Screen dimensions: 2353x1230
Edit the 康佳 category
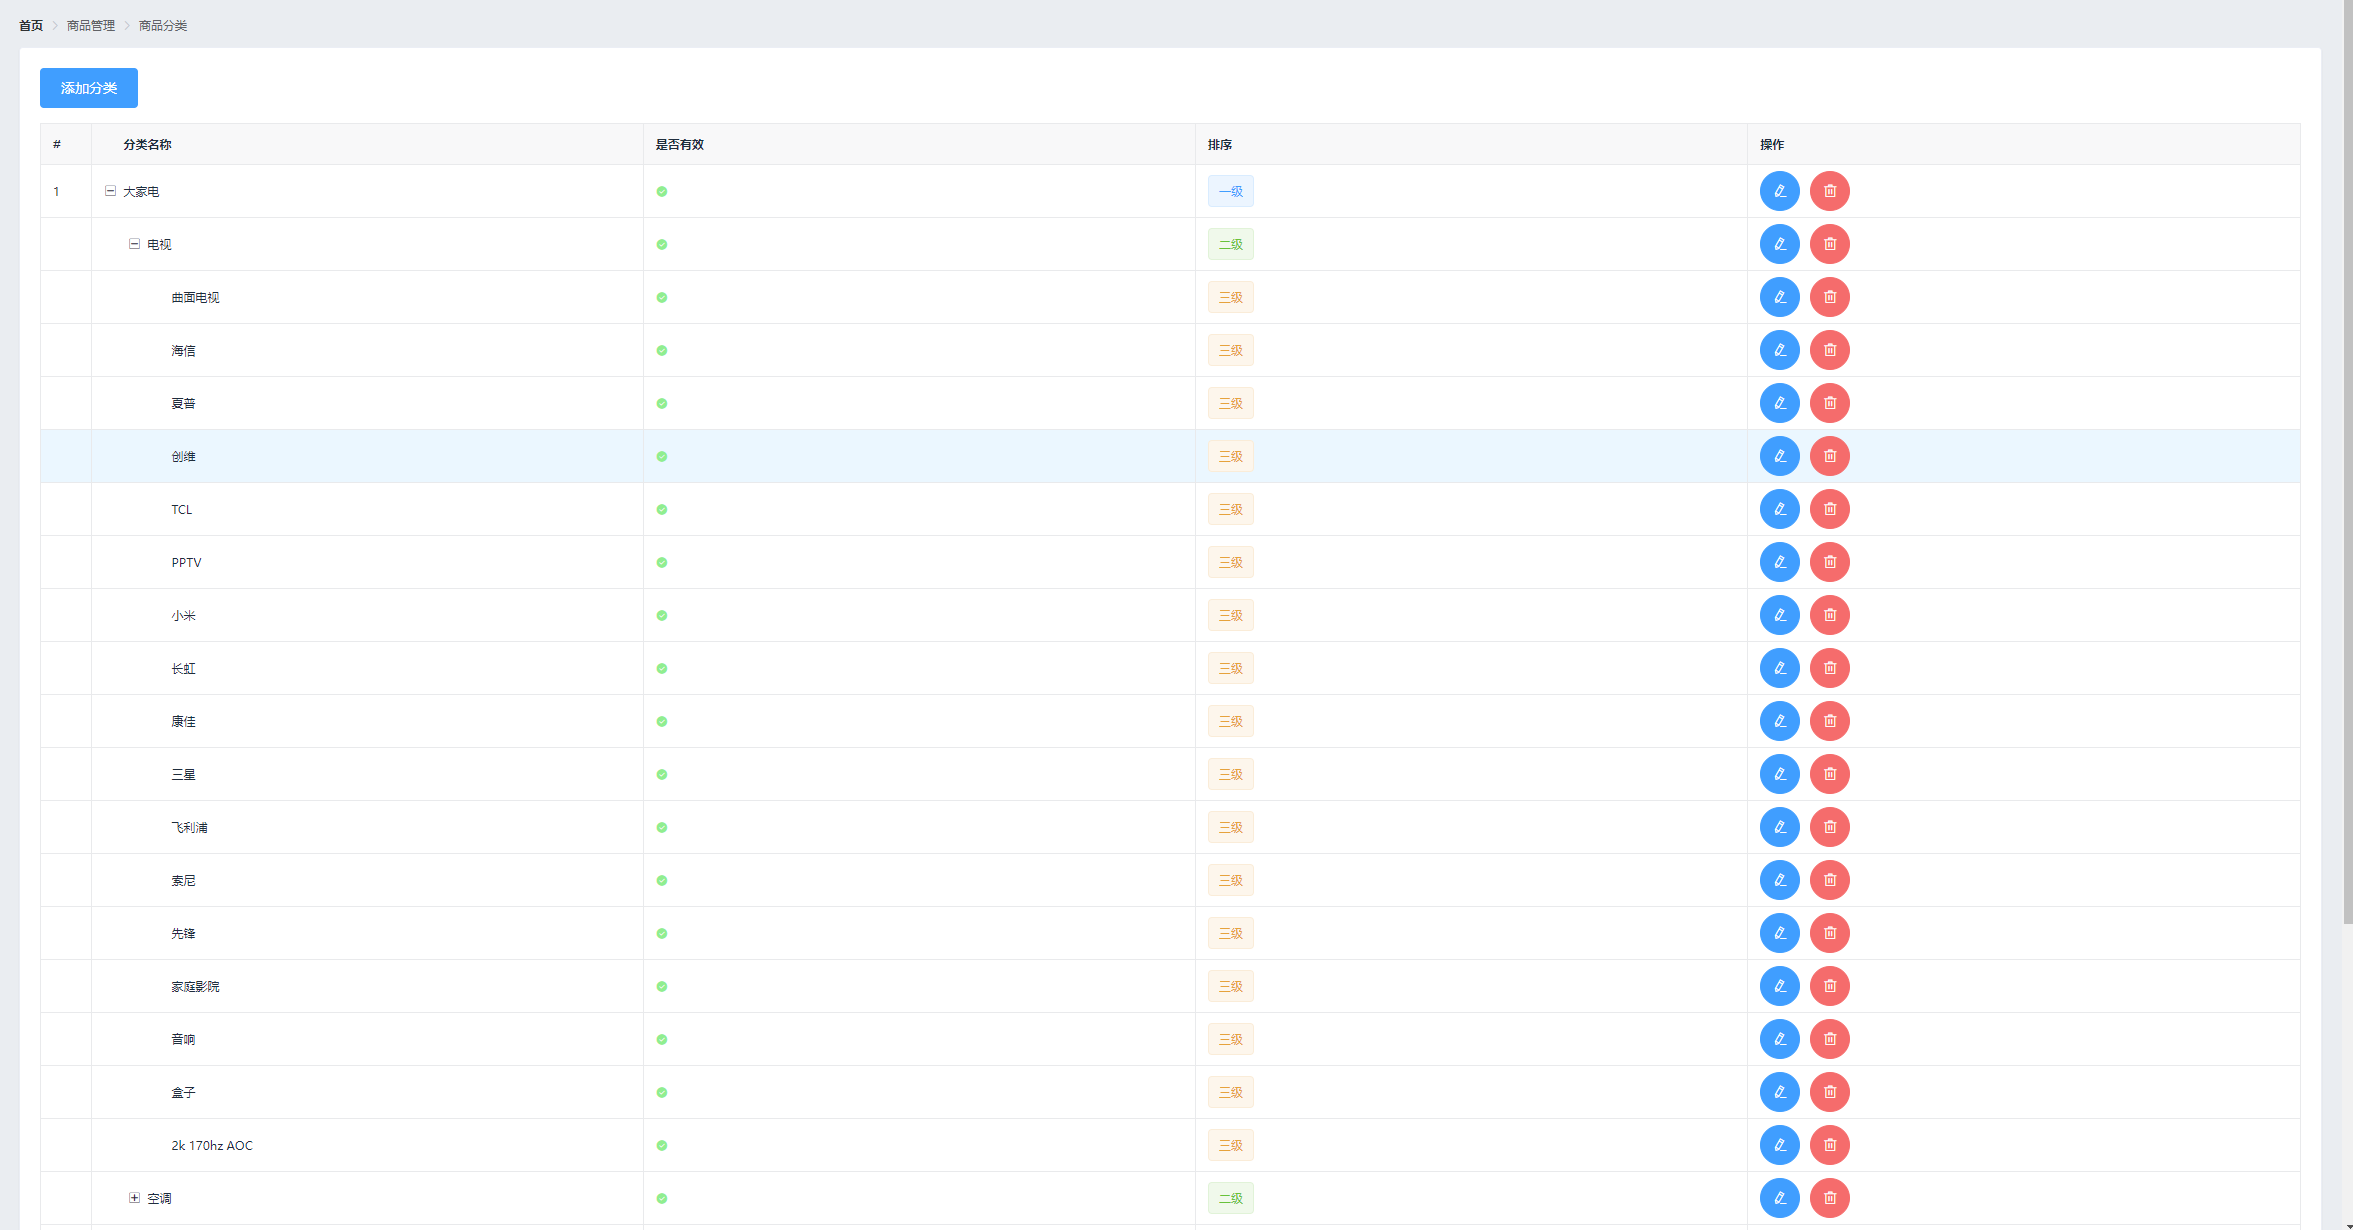click(1780, 721)
